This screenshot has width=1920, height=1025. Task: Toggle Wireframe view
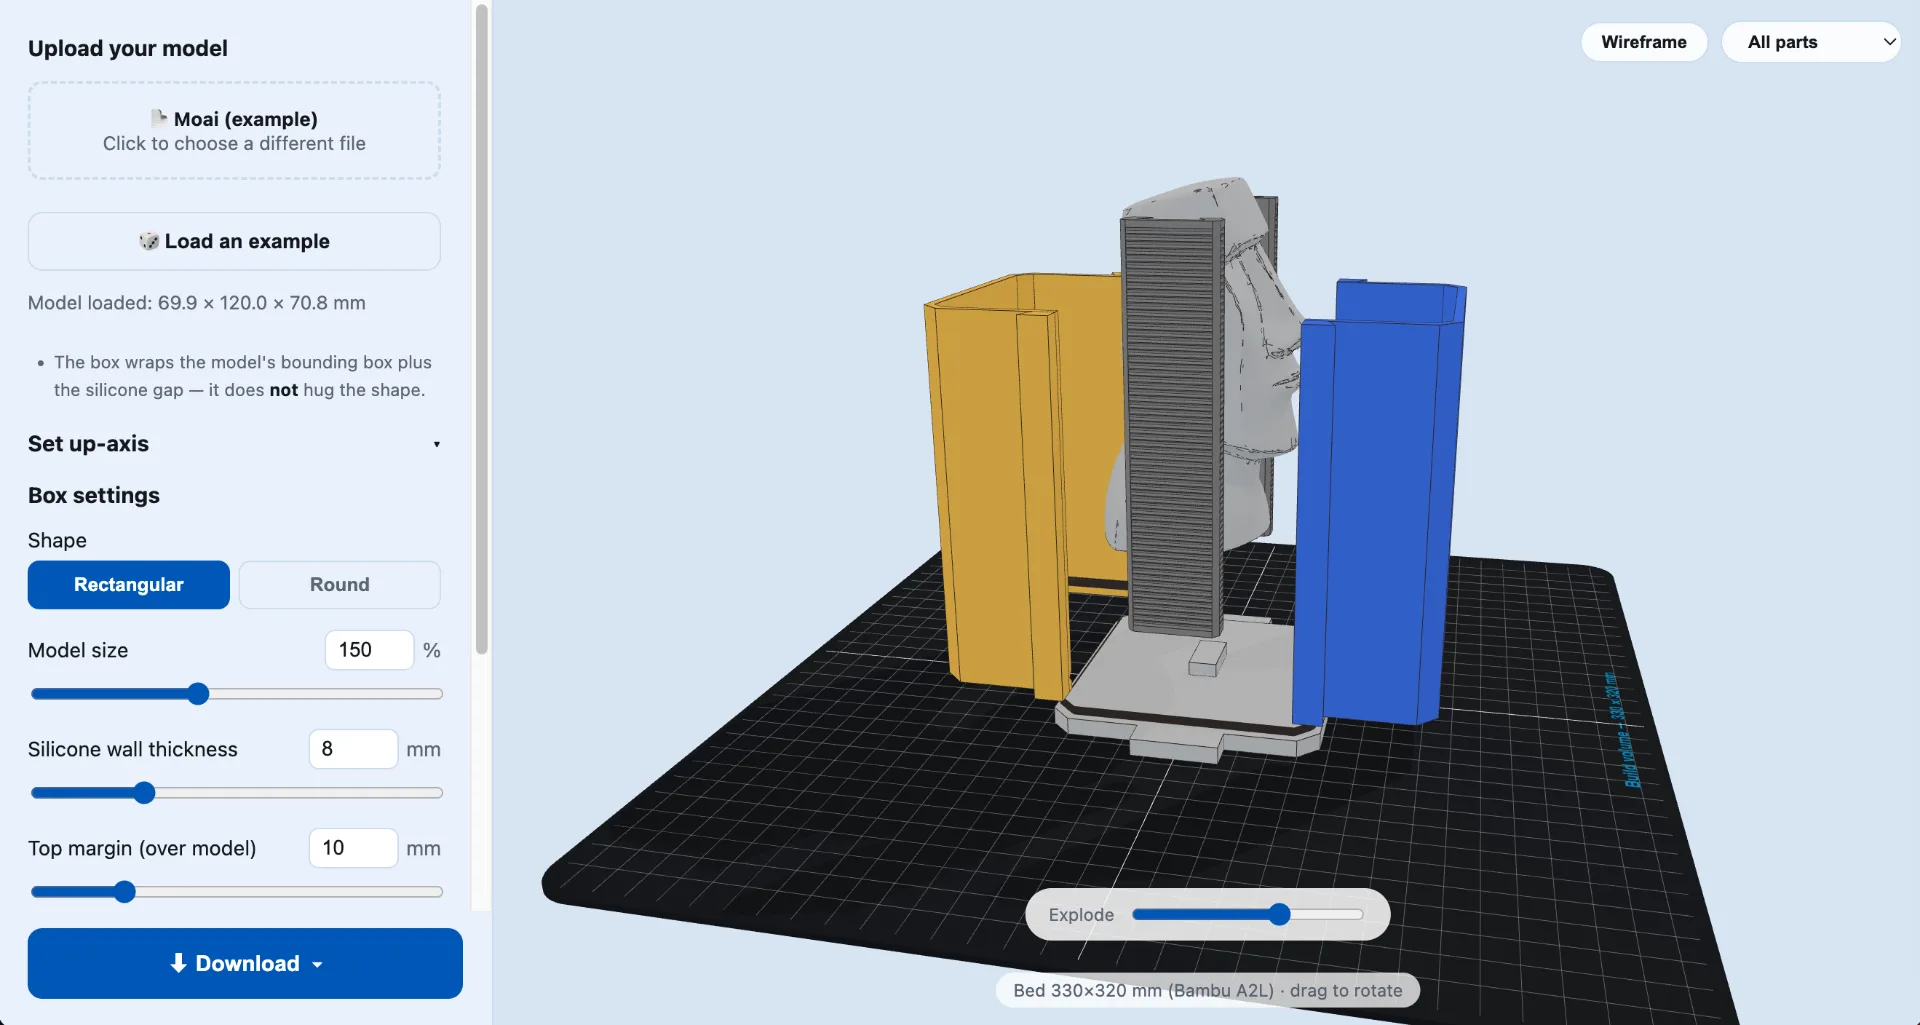point(1644,42)
